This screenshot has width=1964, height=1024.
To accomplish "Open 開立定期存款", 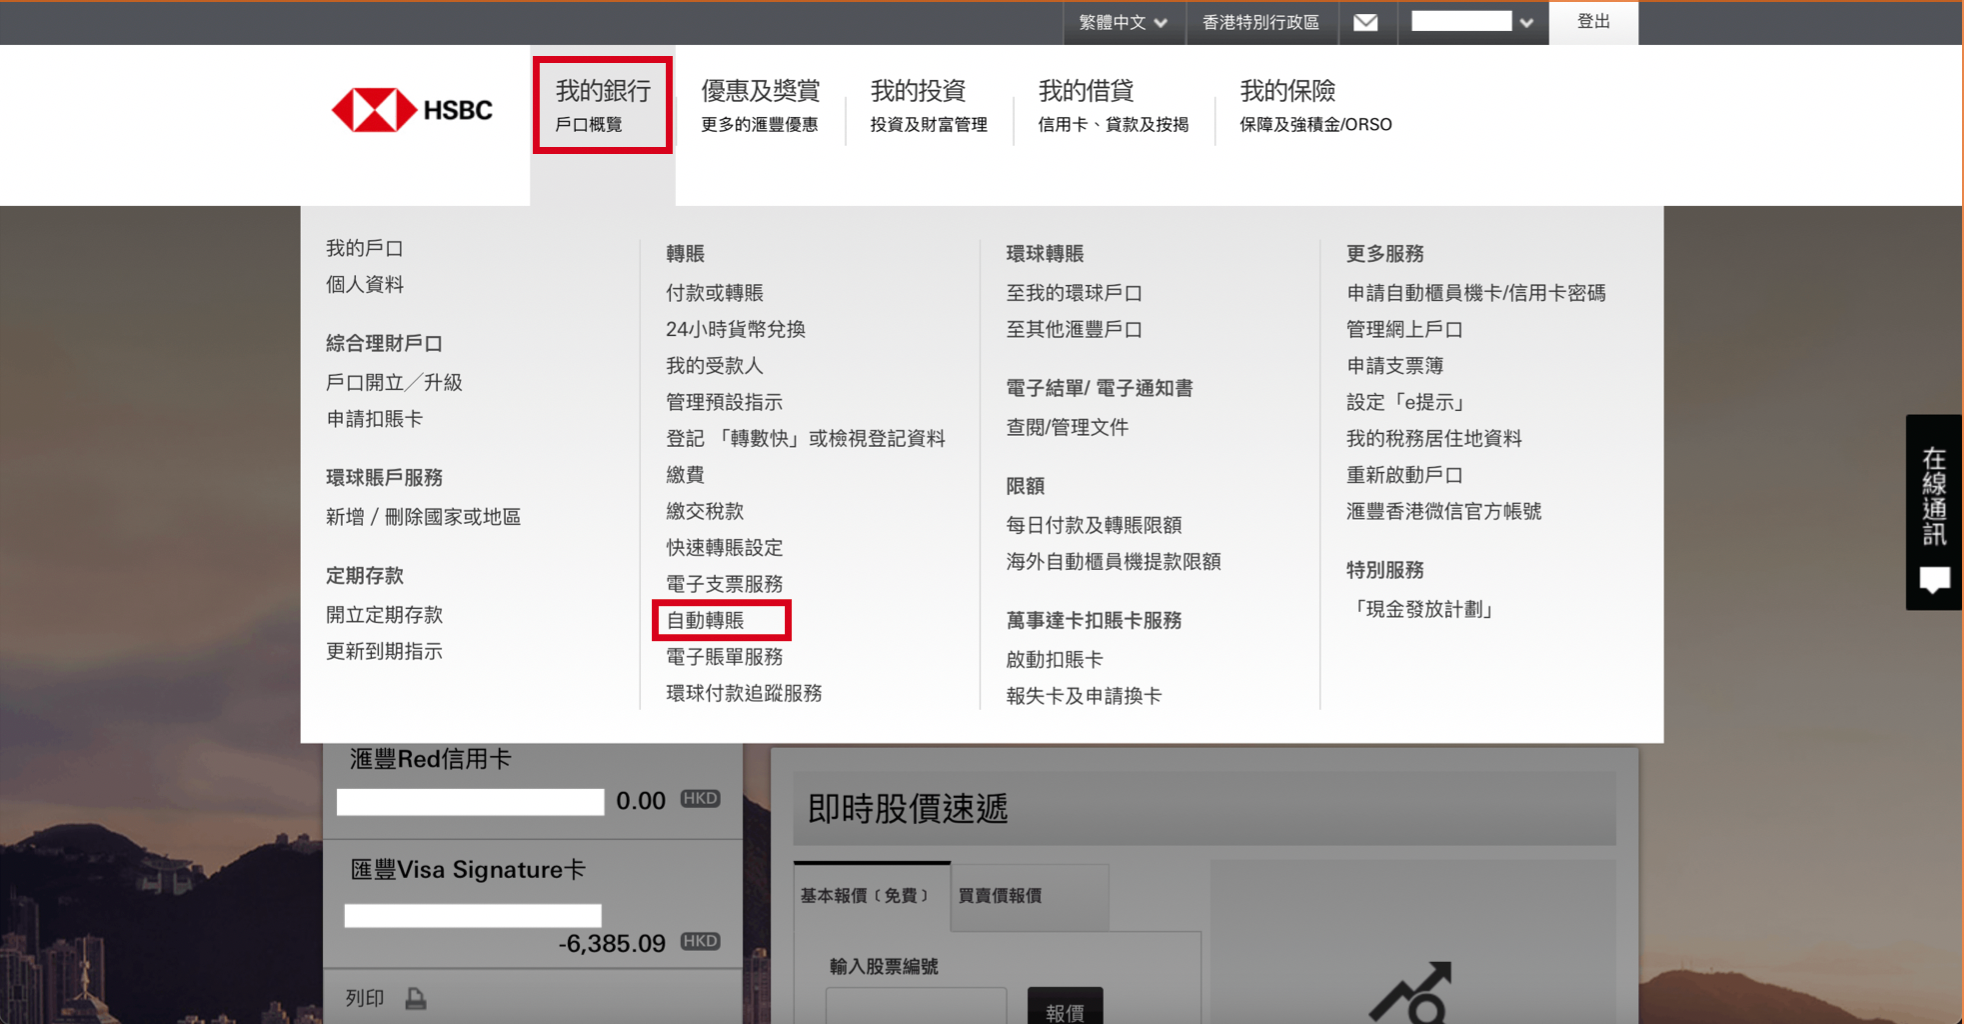I will [384, 615].
